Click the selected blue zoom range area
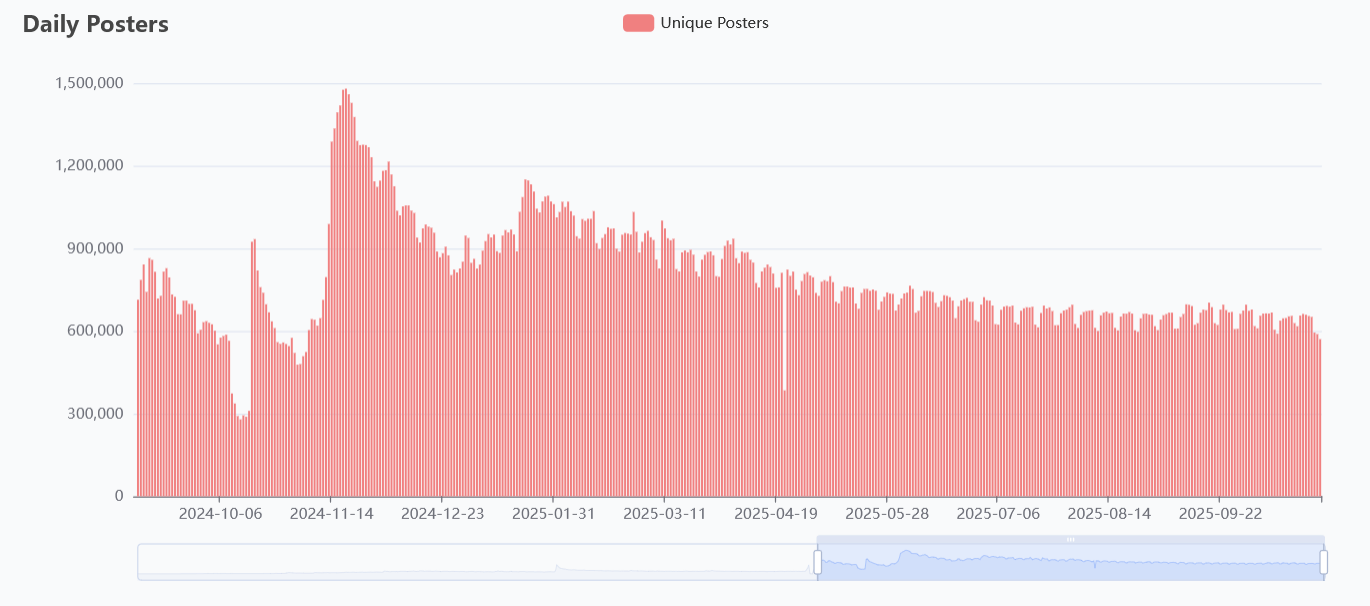 tap(1070, 562)
